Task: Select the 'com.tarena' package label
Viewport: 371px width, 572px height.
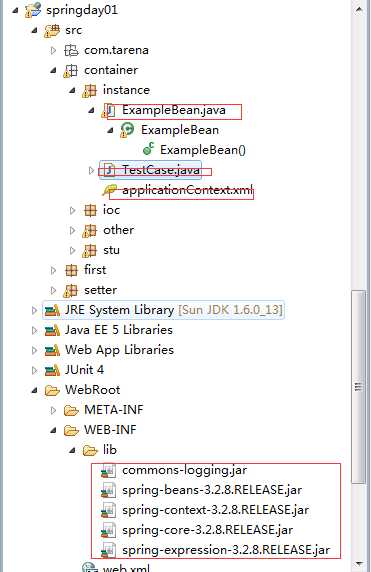Action: coord(116,50)
